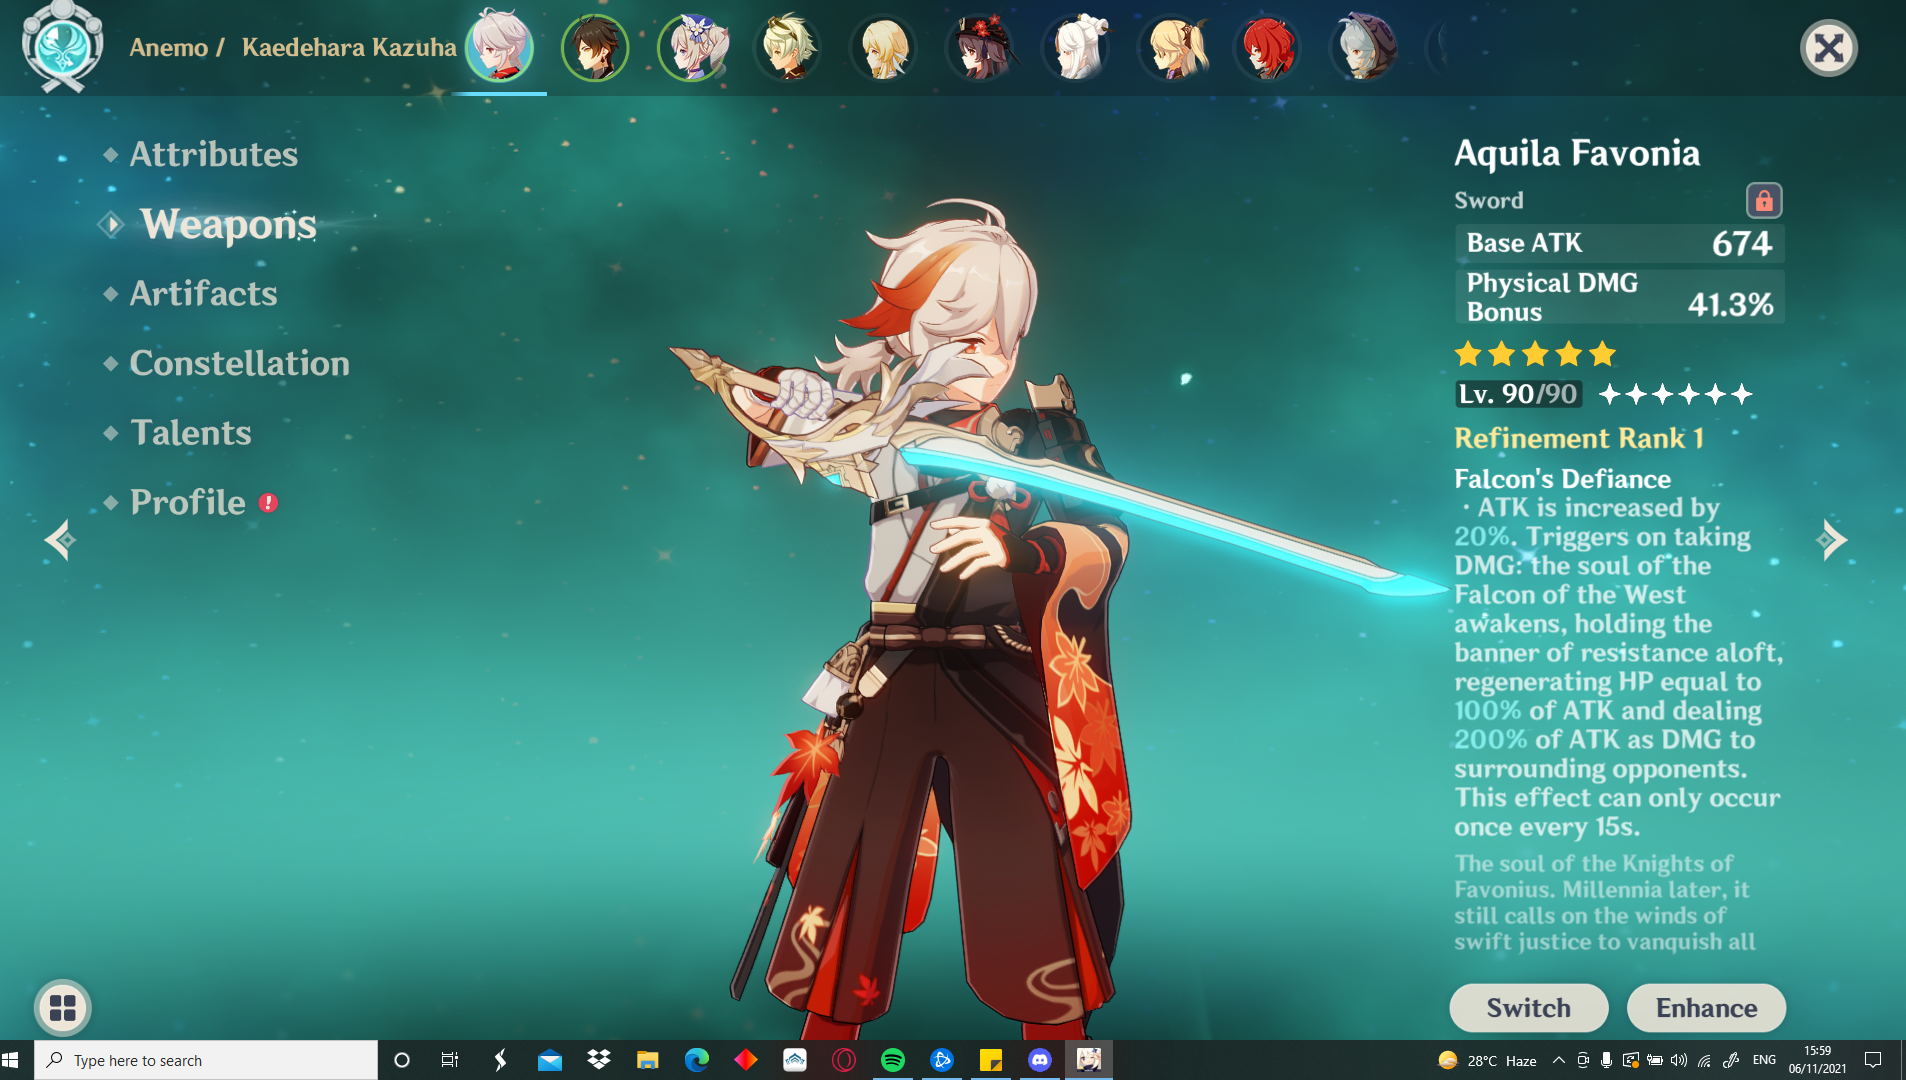Expand hidden system tray icons
This screenshot has height=1080, width=1906.
click(x=1558, y=1060)
